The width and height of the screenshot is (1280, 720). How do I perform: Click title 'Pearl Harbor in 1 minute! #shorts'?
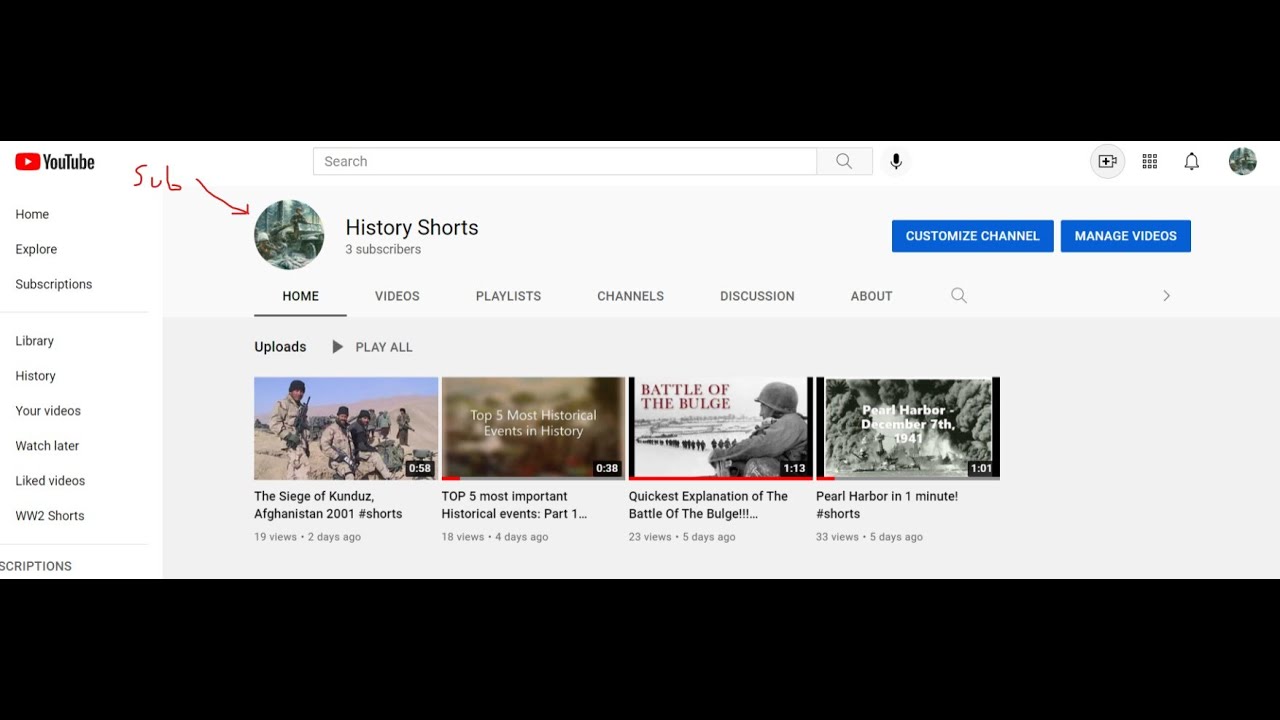pos(887,505)
